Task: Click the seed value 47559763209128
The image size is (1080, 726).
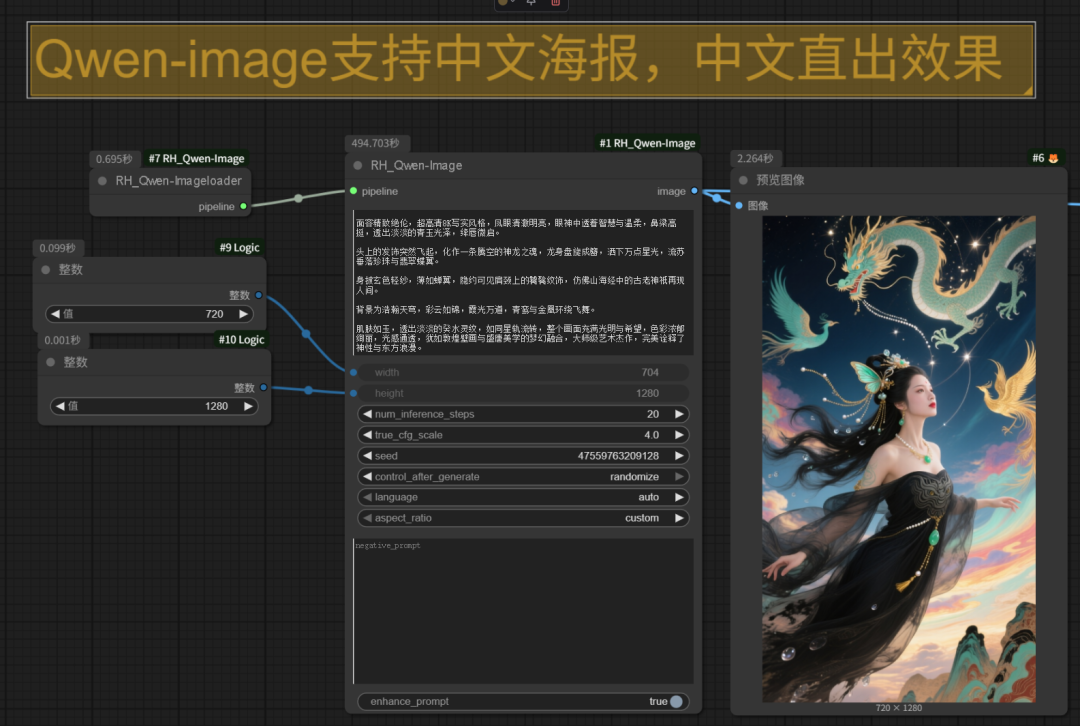Action: tap(618, 455)
